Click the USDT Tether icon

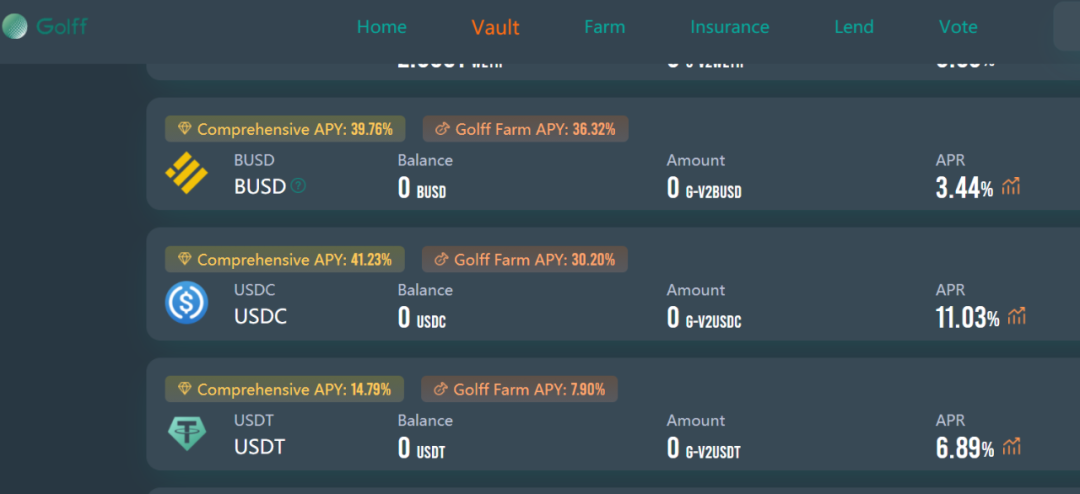[186, 433]
